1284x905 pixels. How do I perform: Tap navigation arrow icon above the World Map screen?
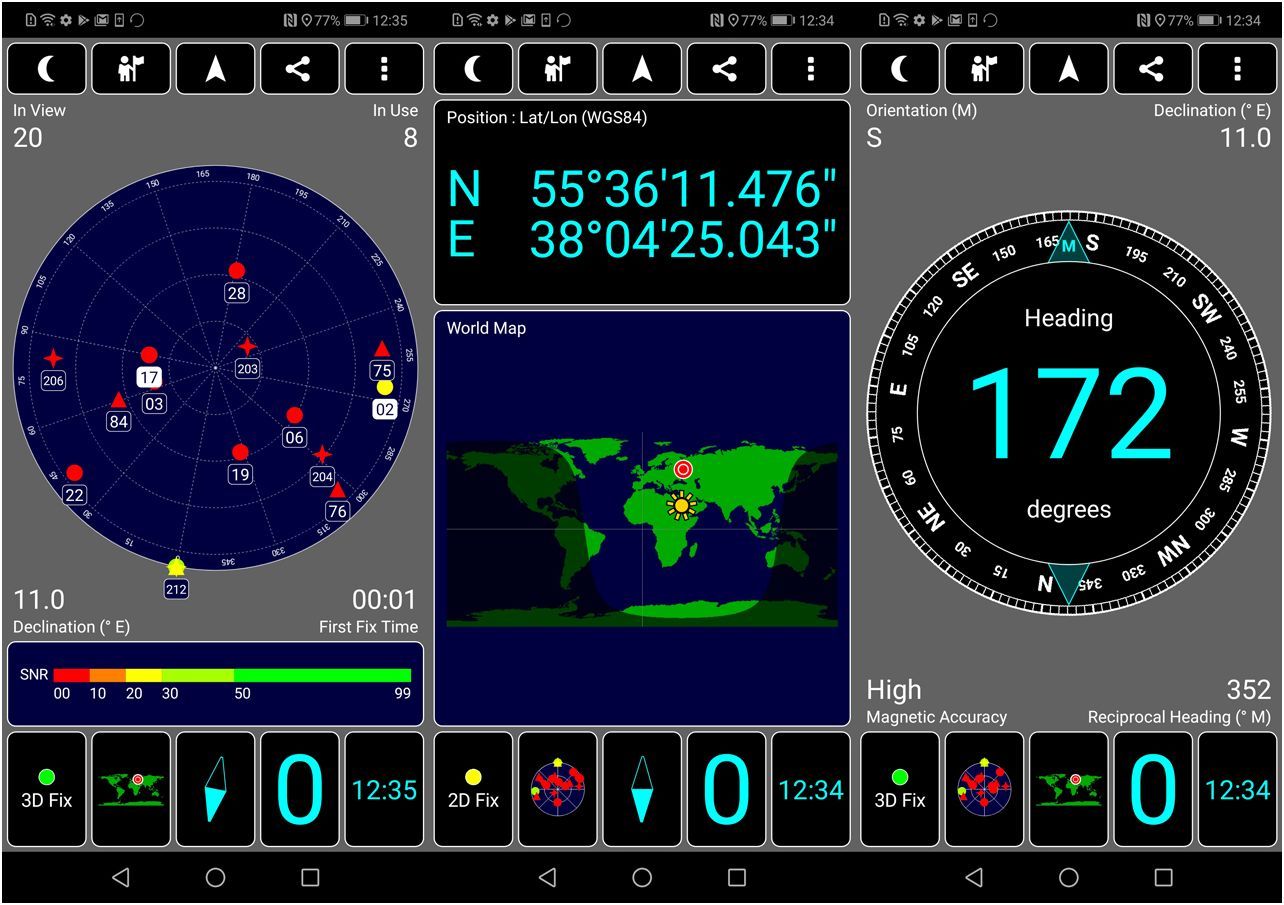[x=642, y=69]
